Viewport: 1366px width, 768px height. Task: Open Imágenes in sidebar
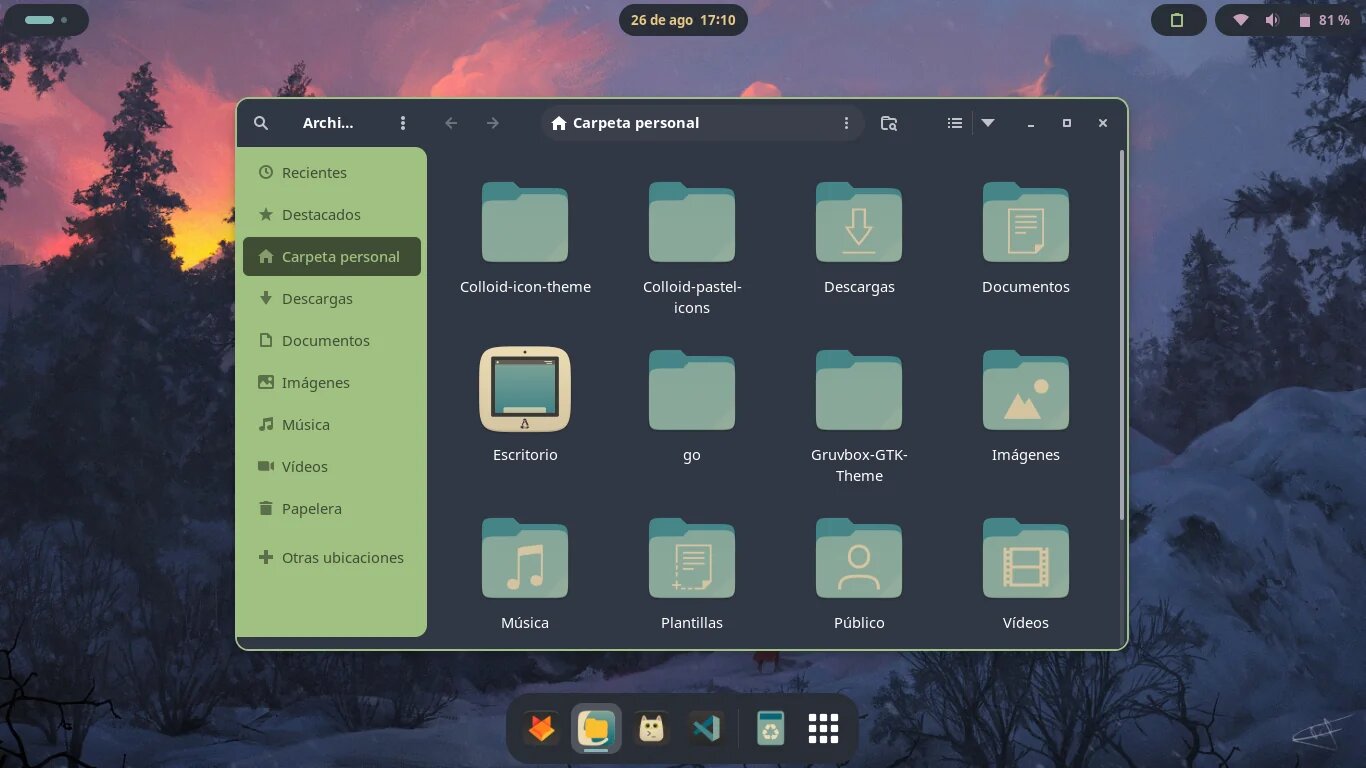pyautogui.click(x=332, y=383)
